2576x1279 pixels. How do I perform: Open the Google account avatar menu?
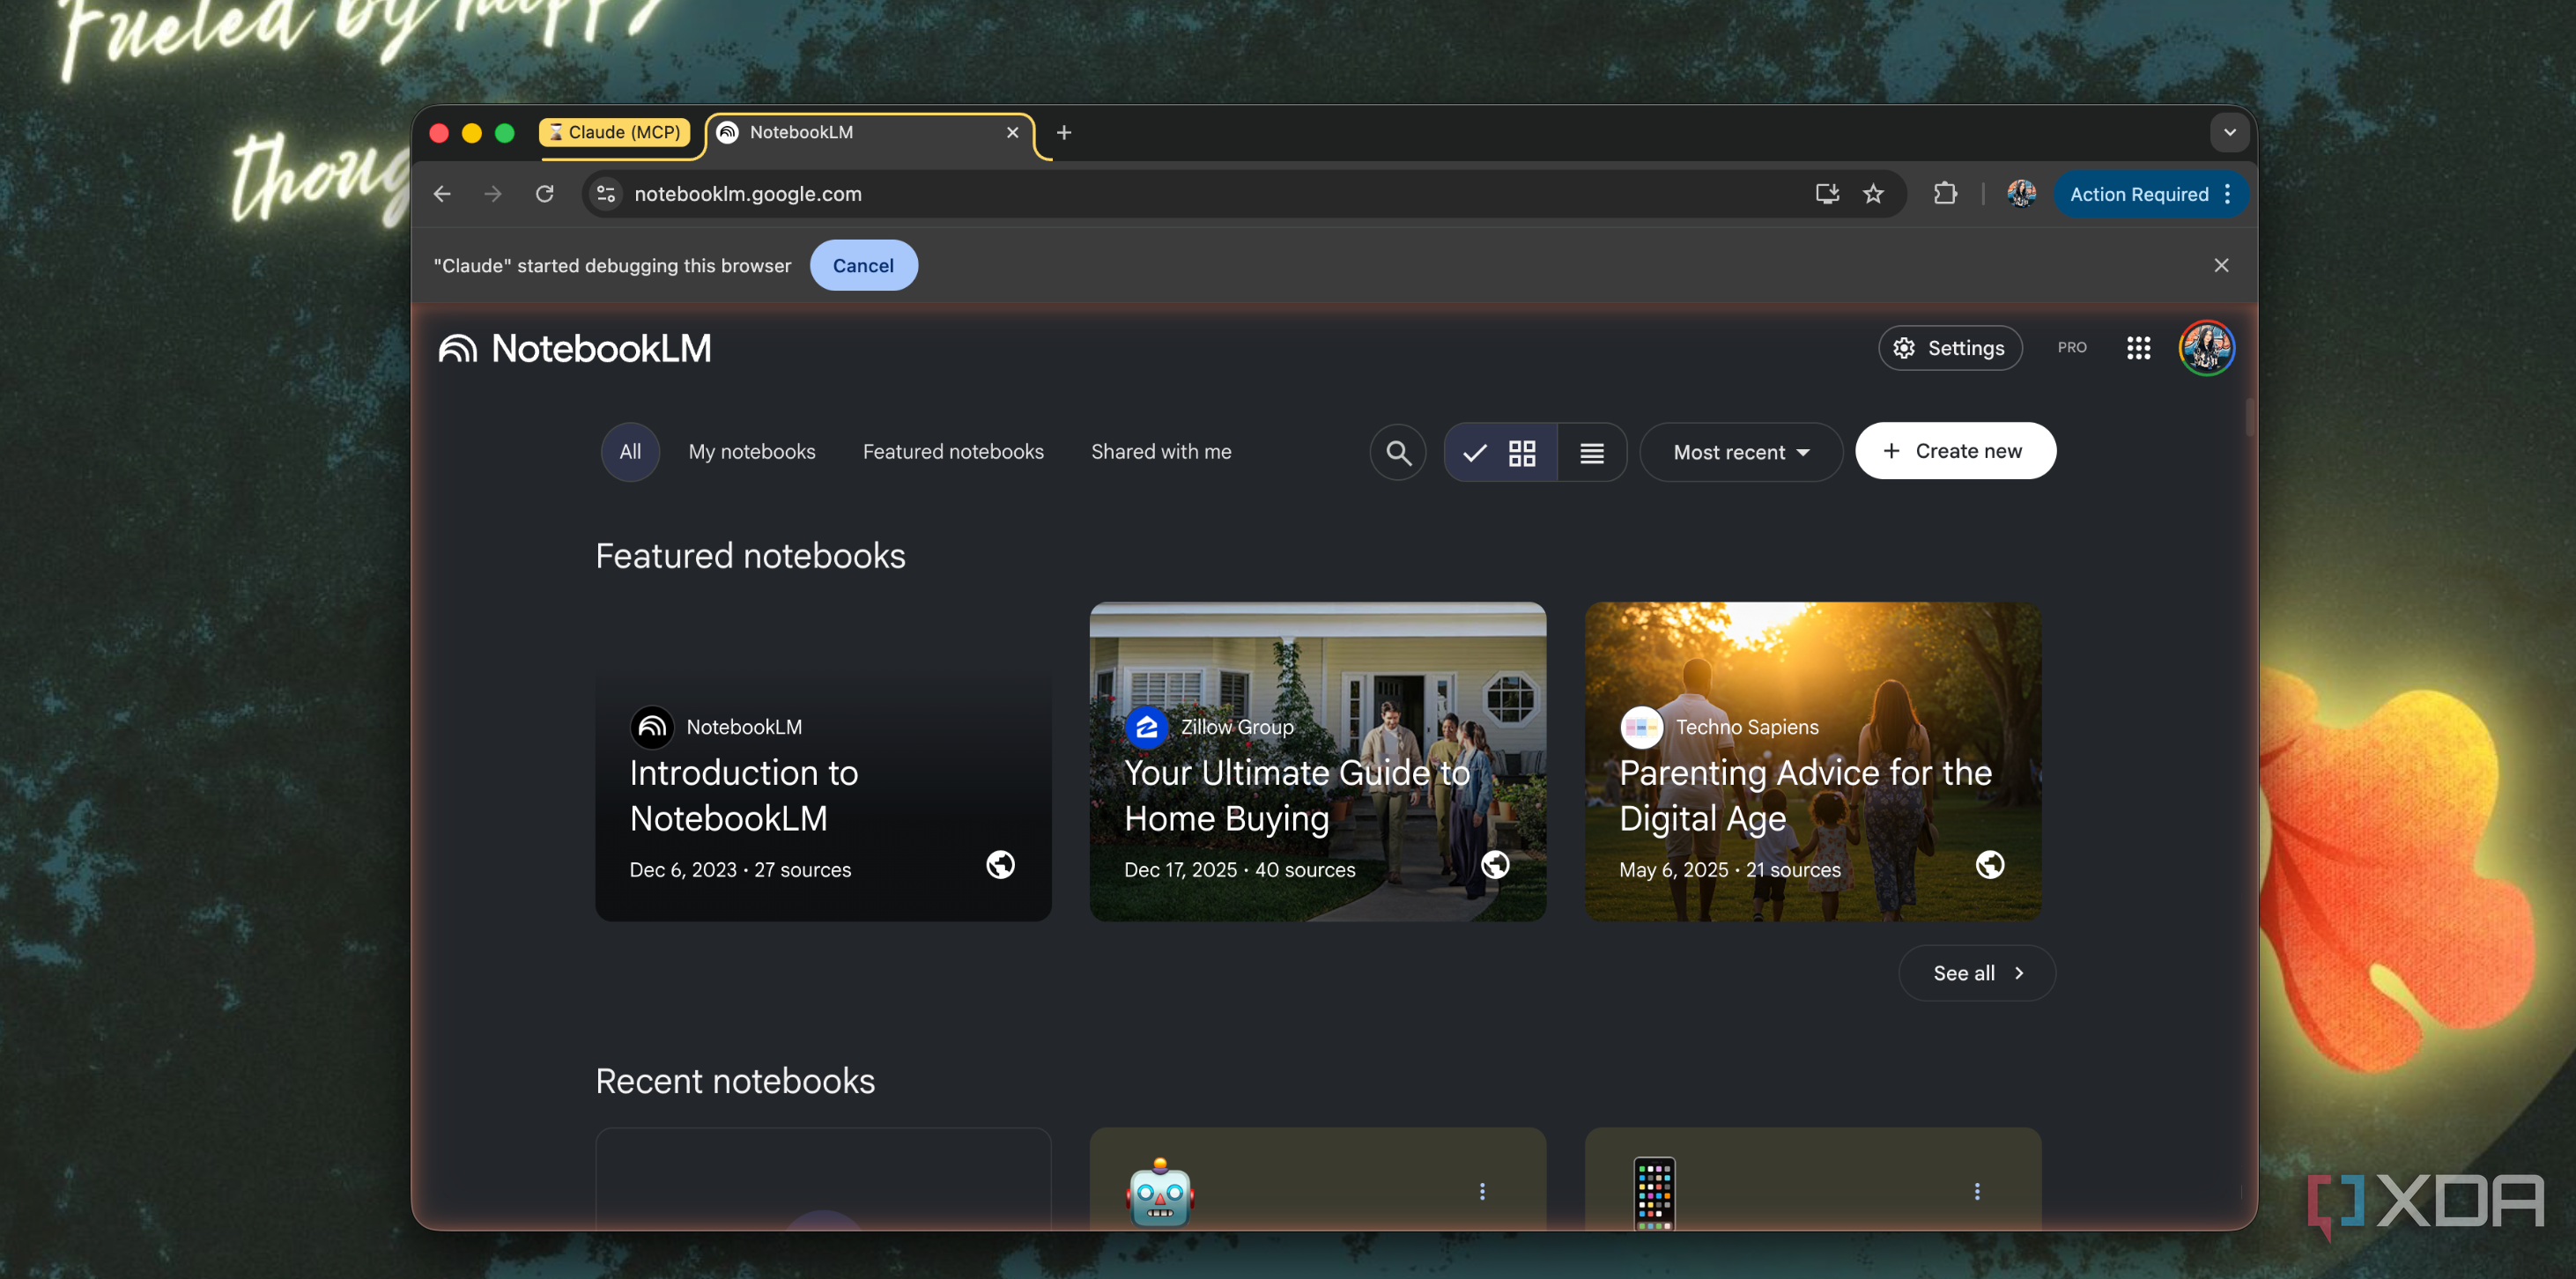click(x=2206, y=348)
